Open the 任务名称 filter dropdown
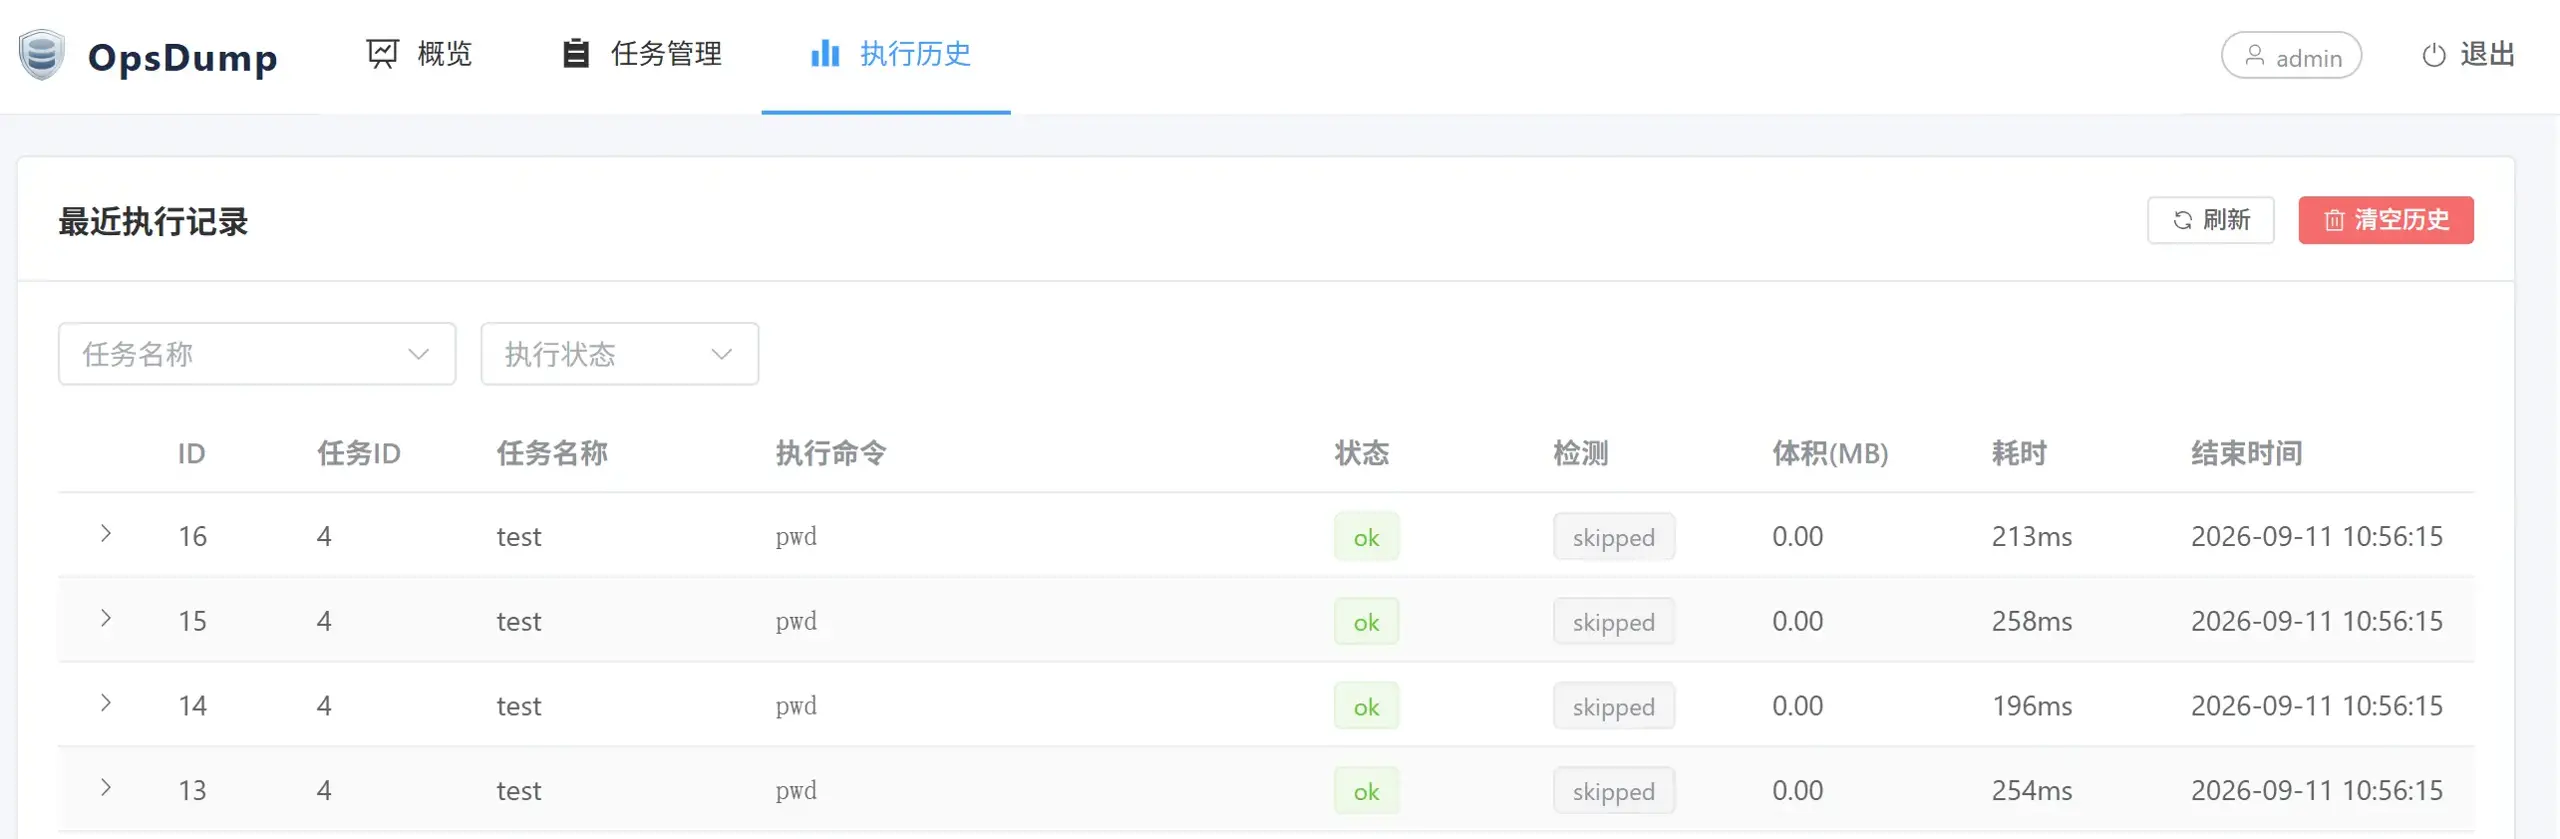 (x=257, y=354)
